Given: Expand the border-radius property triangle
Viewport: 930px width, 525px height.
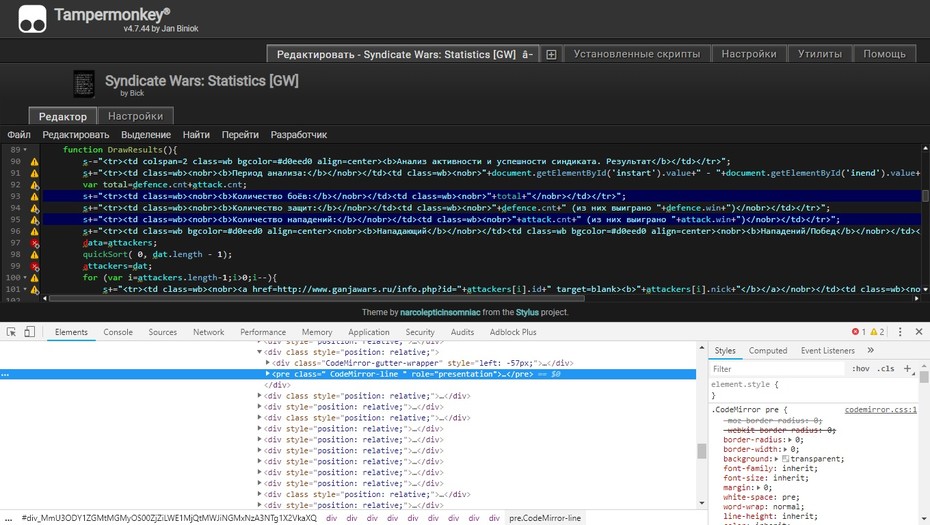Looking at the screenshot, I should click(x=789, y=440).
